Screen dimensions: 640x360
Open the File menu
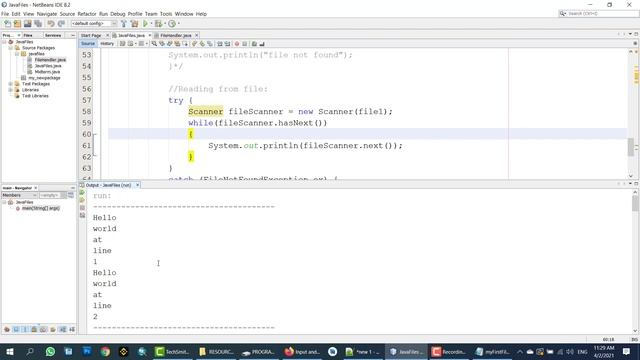coord(5,14)
